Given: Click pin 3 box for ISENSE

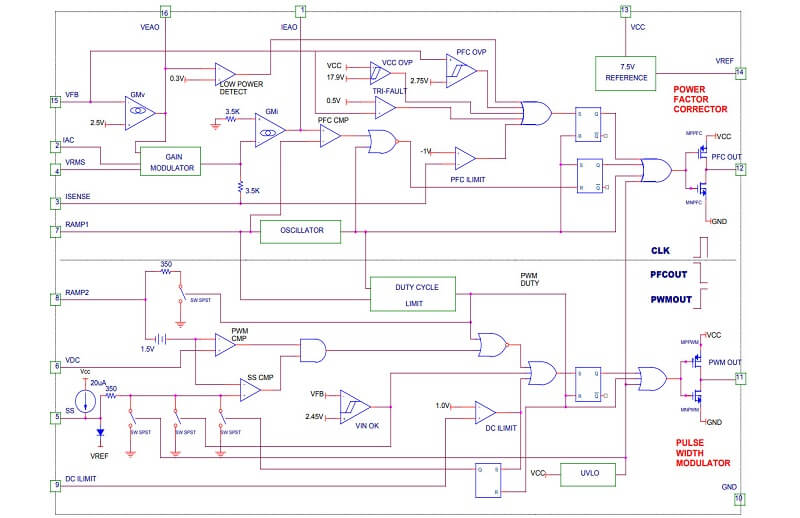Looking at the screenshot, I should pyautogui.click(x=56, y=203).
